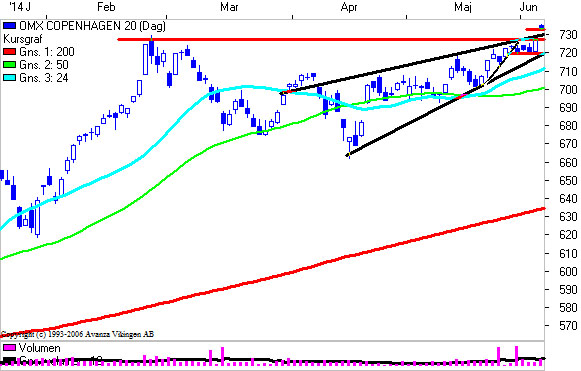Click the 680 price axis value
The width and height of the screenshot is (581, 371).
point(568,126)
